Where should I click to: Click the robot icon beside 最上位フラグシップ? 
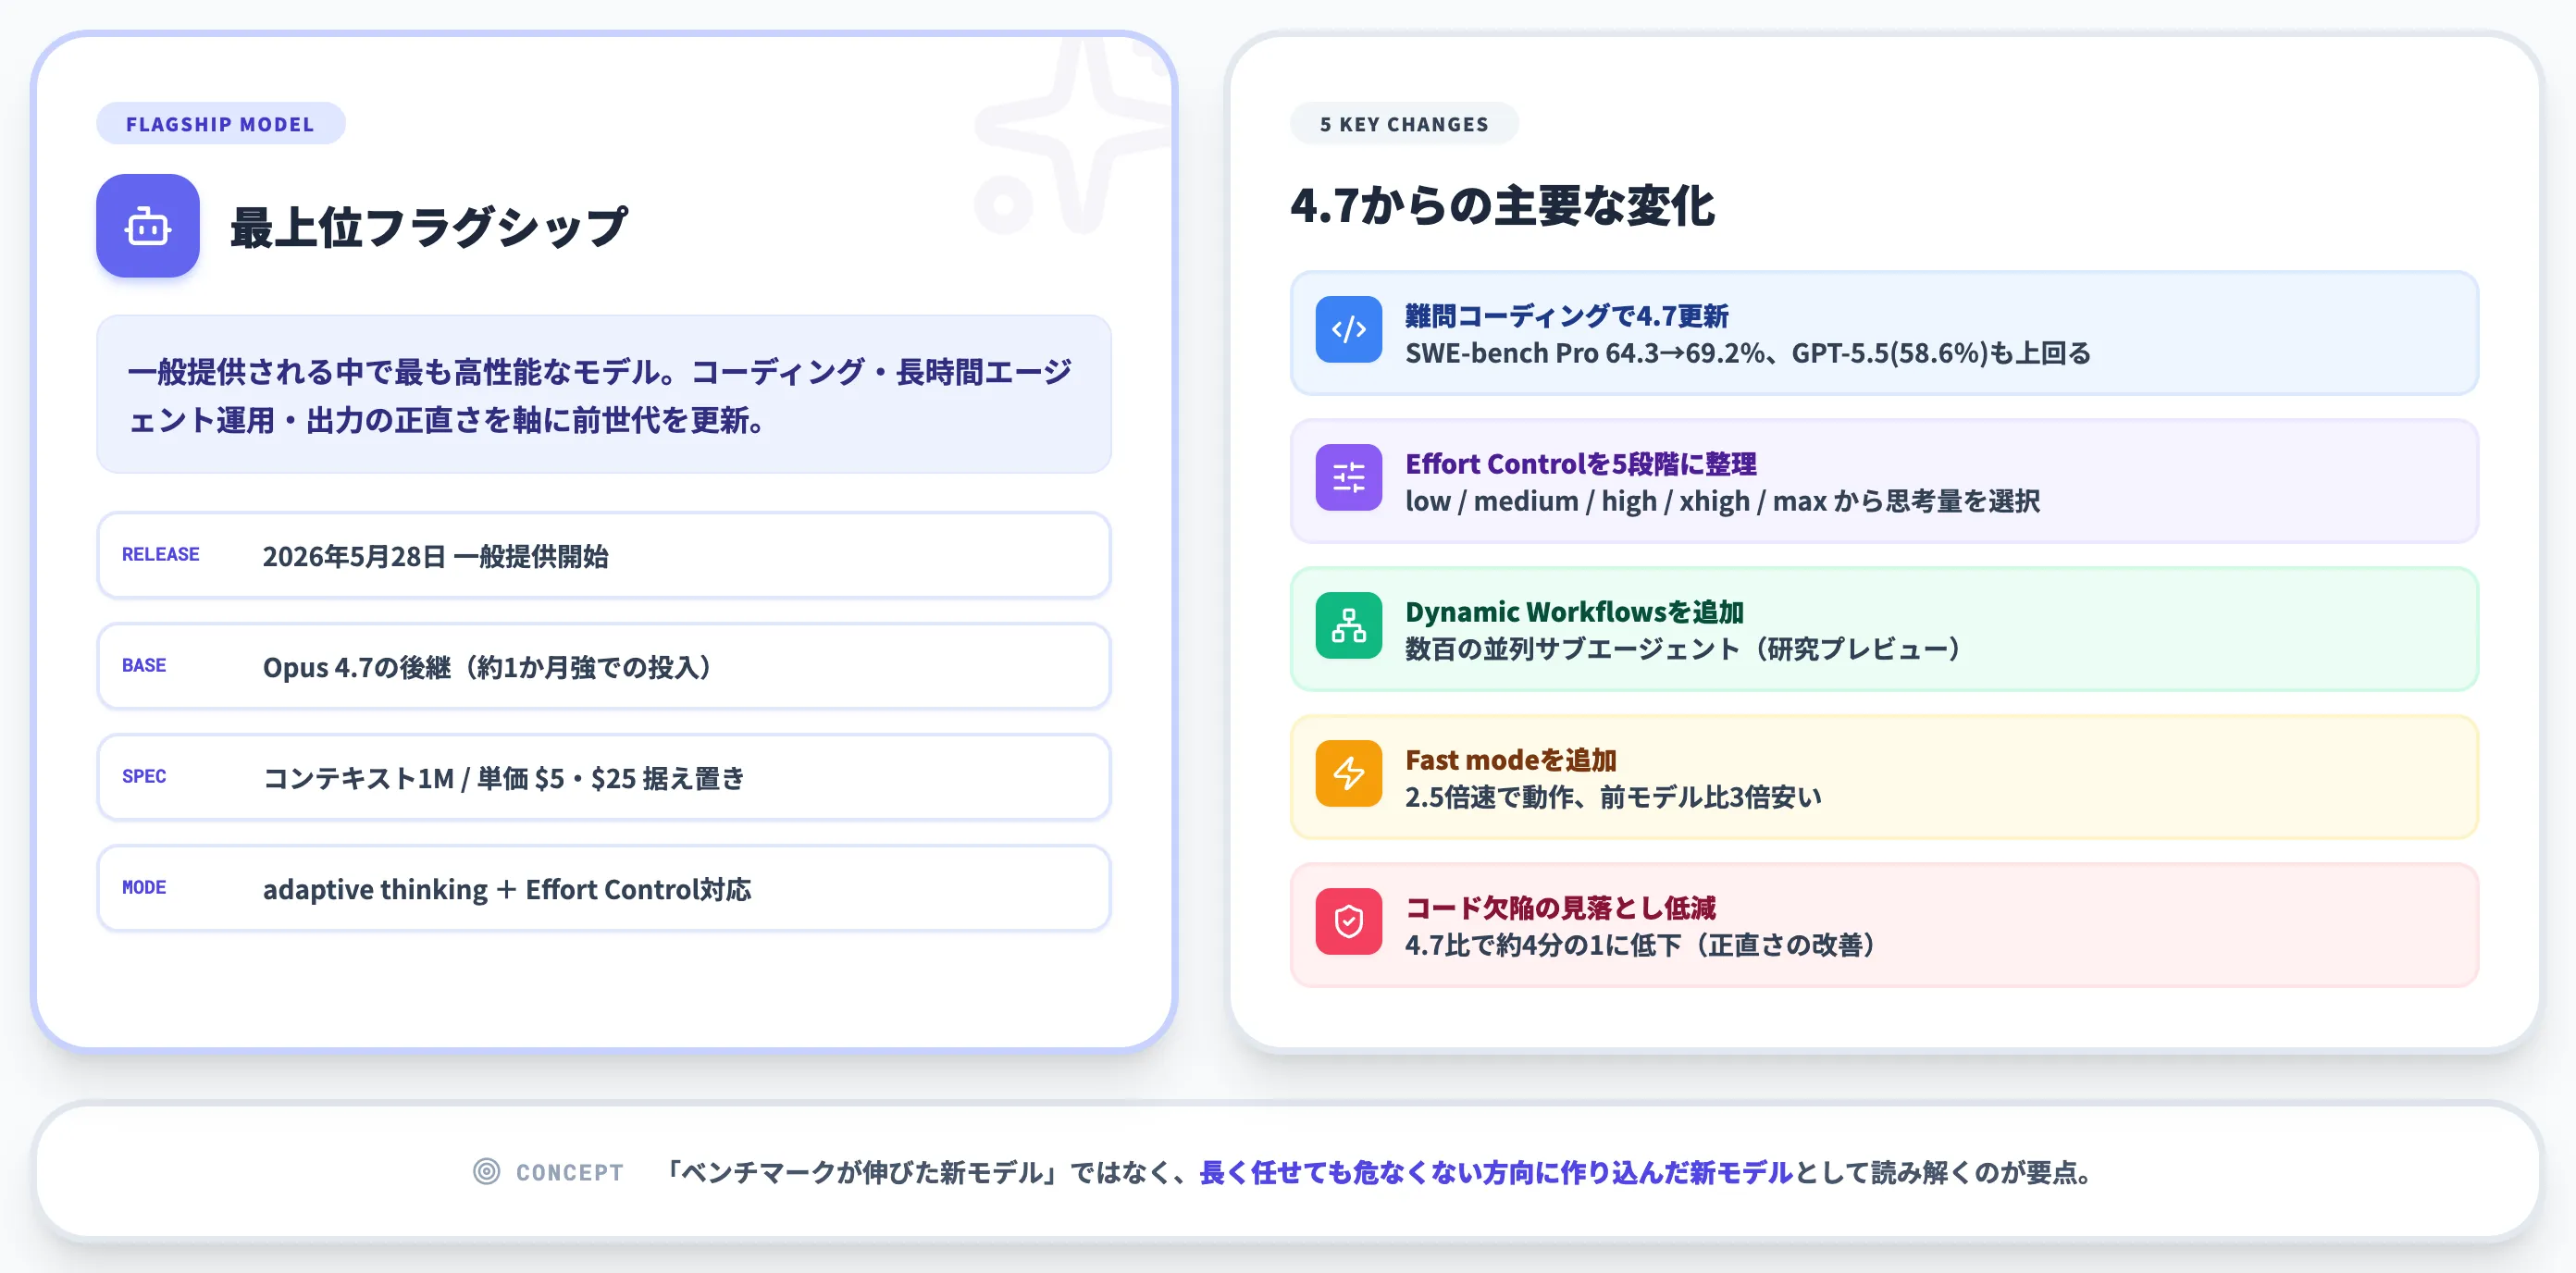pos(148,226)
